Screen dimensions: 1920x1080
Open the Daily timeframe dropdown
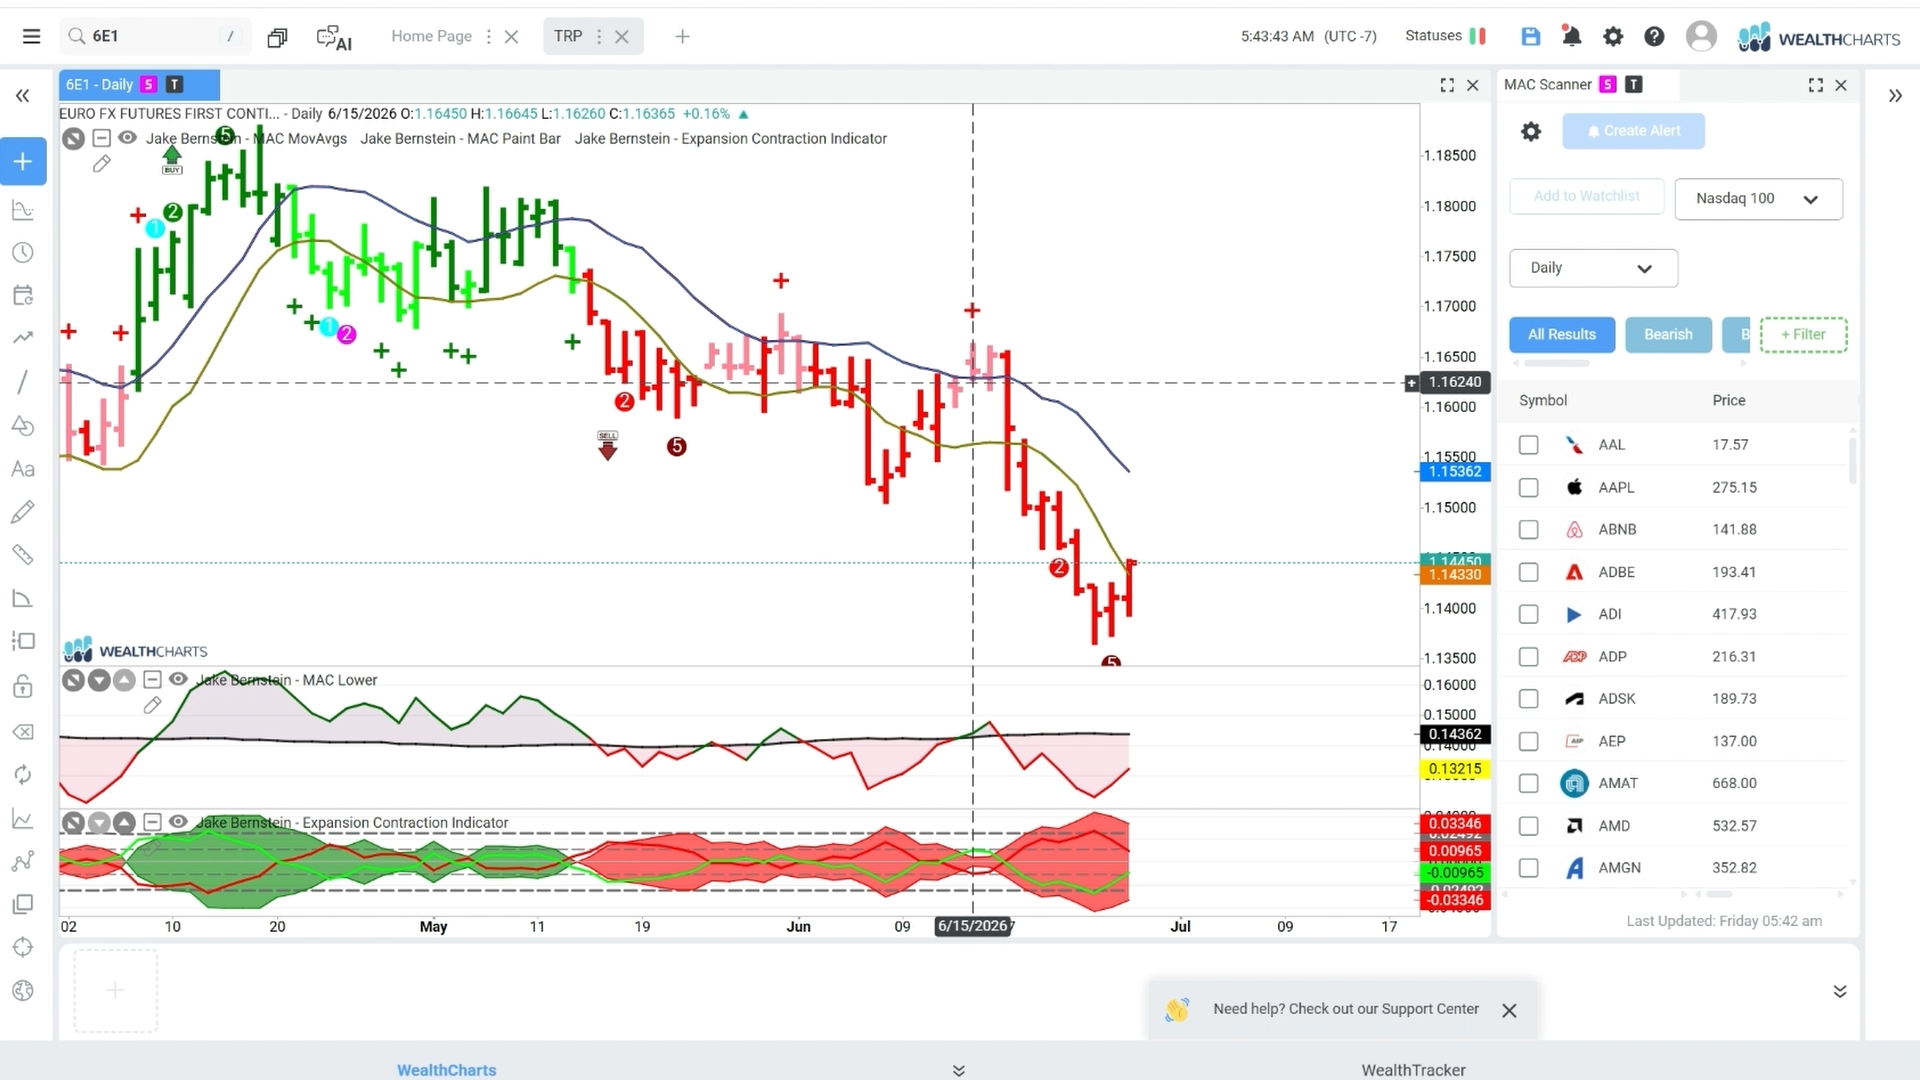pyautogui.click(x=1593, y=268)
